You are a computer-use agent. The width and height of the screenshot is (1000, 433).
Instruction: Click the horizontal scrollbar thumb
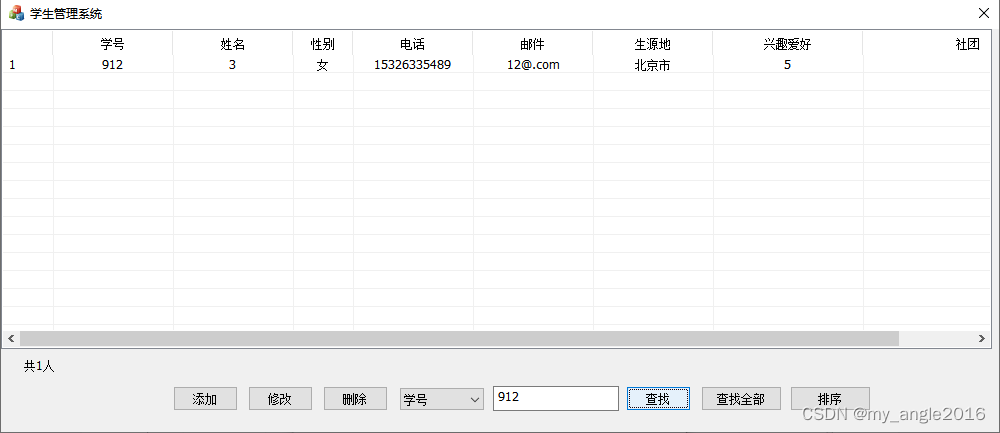[x=459, y=339]
